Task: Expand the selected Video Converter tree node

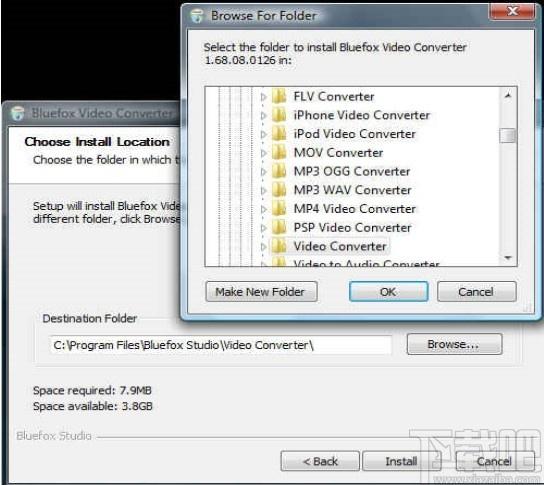Action: point(264,247)
